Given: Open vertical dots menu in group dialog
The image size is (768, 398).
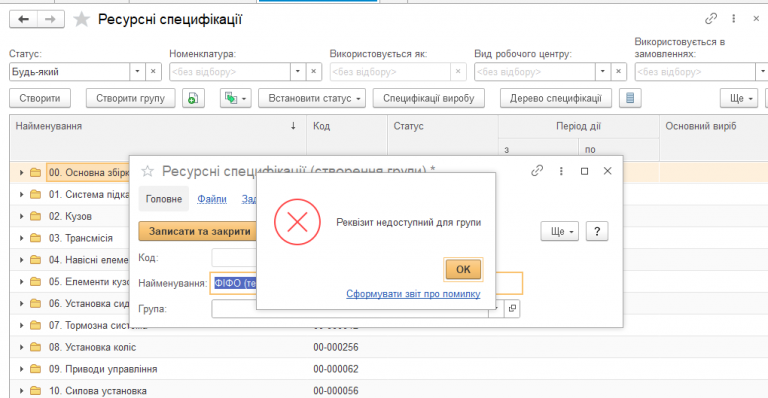Looking at the screenshot, I should coord(561,171).
